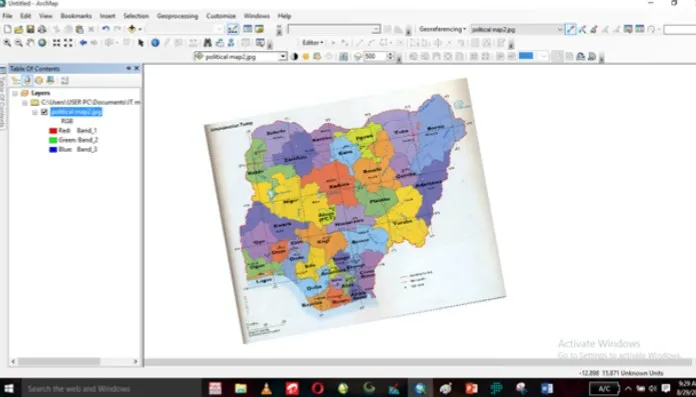Open the Find binoculars tool
The width and height of the screenshot is (696, 397).
pos(207,43)
